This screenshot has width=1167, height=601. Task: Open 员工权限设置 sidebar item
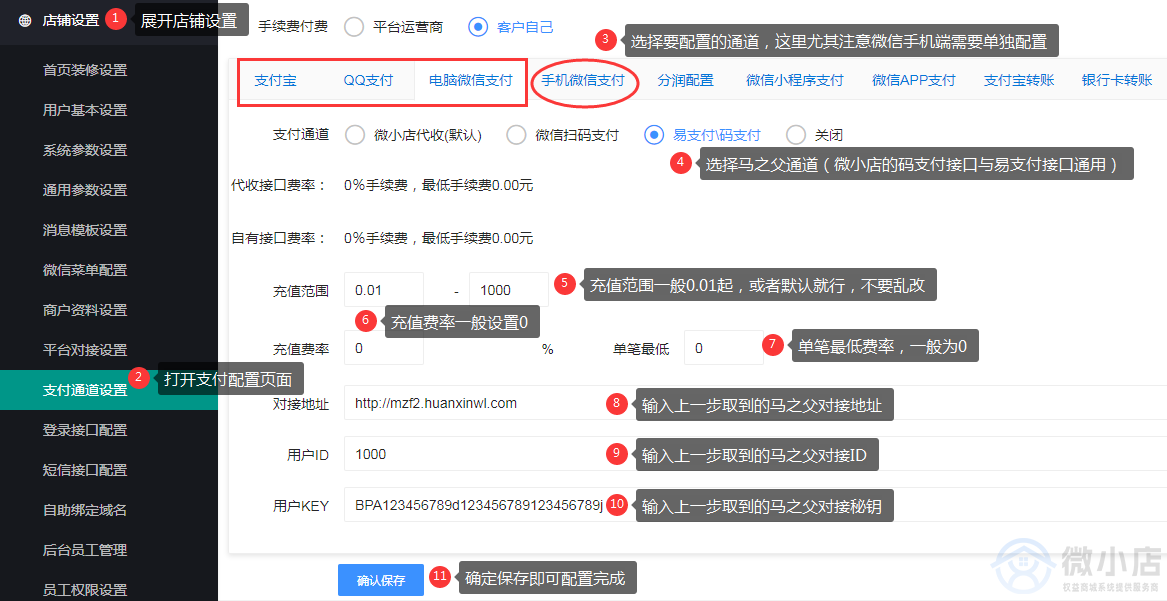tap(85, 590)
